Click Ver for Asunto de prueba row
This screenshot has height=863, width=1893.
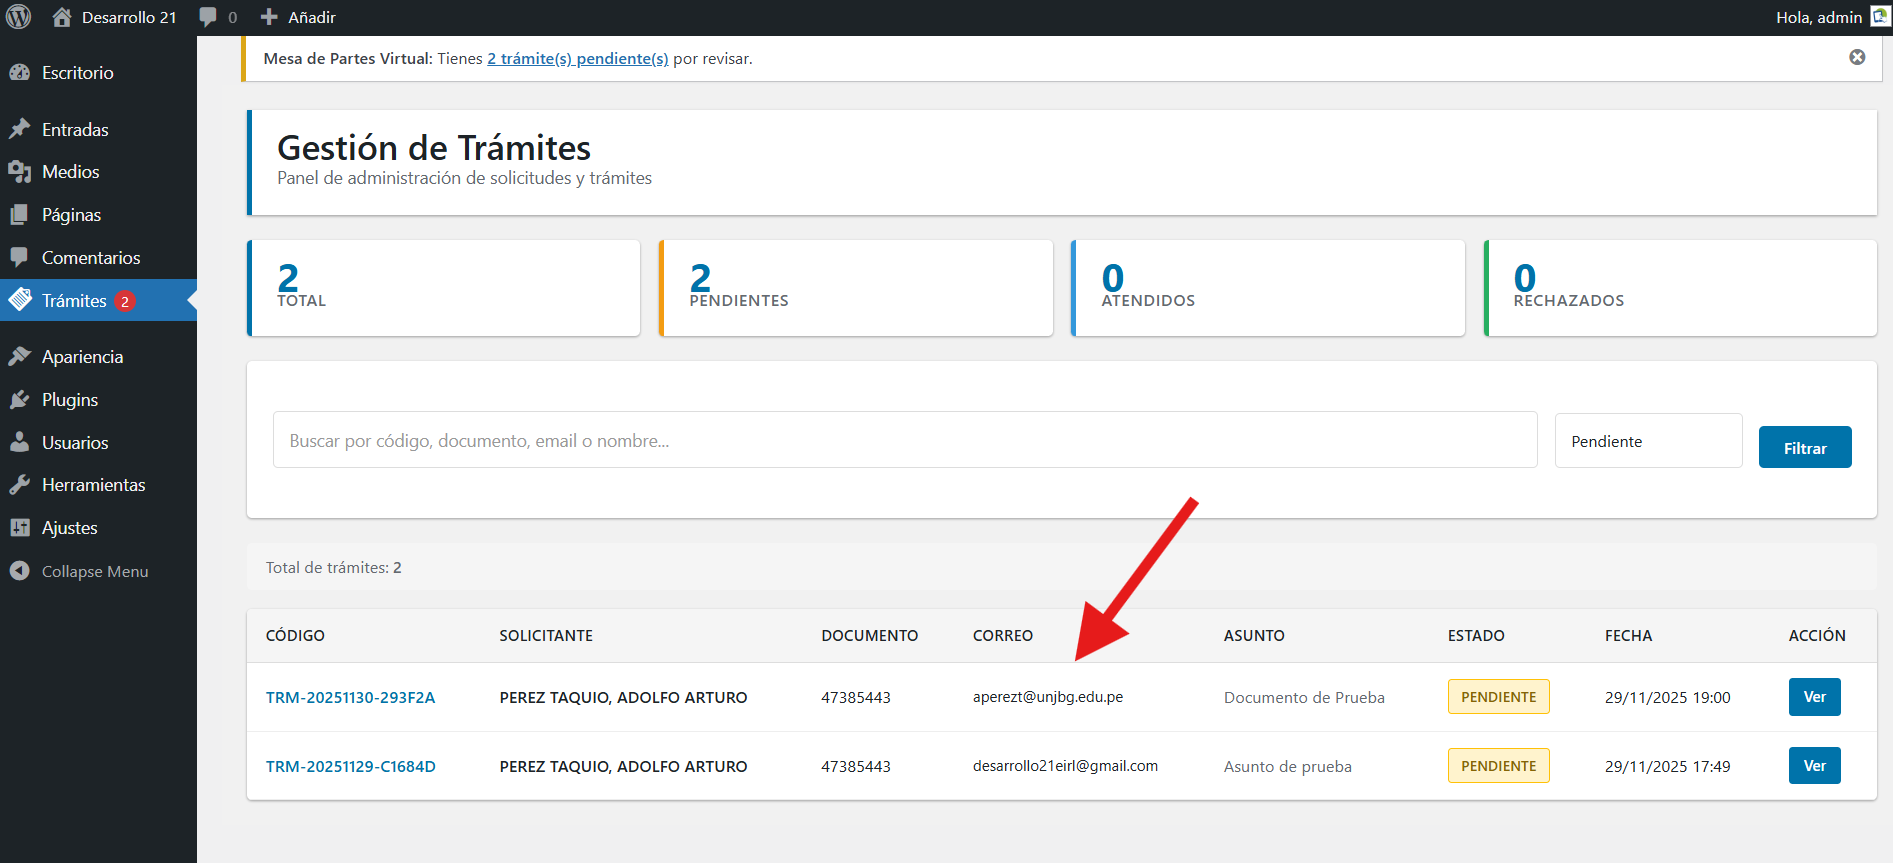tap(1814, 766)
